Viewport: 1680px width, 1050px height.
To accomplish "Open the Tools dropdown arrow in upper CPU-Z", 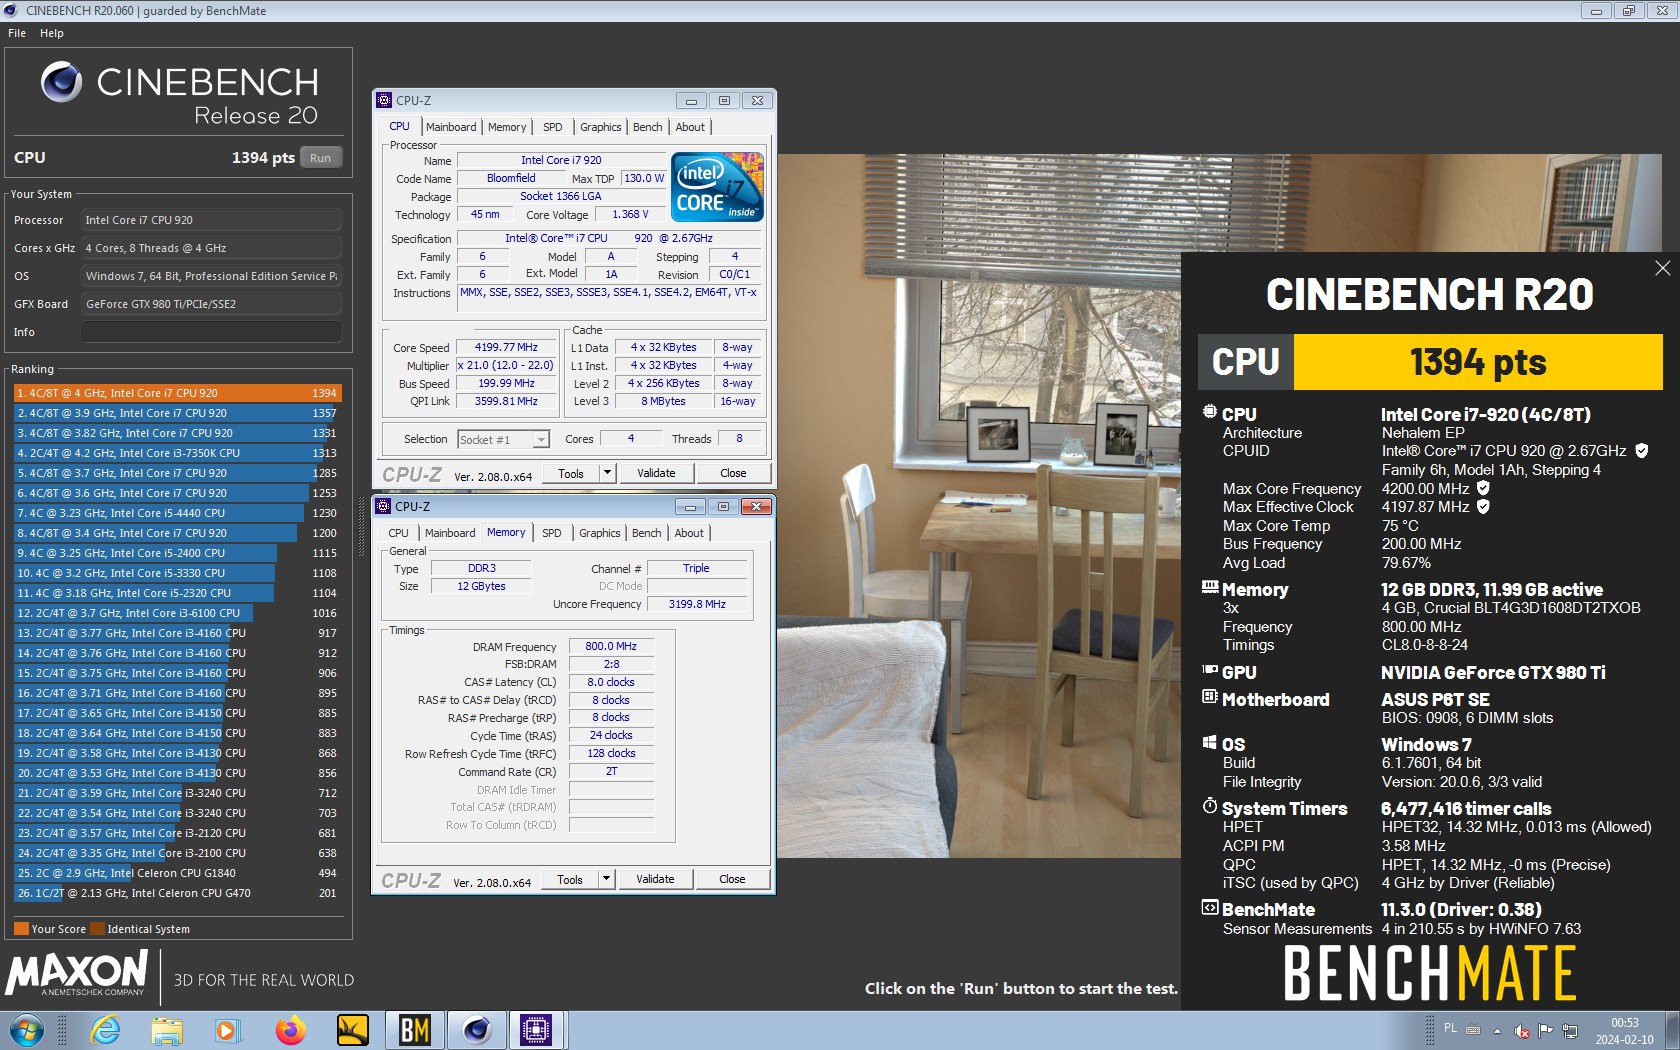I will (x=607, y=473).
